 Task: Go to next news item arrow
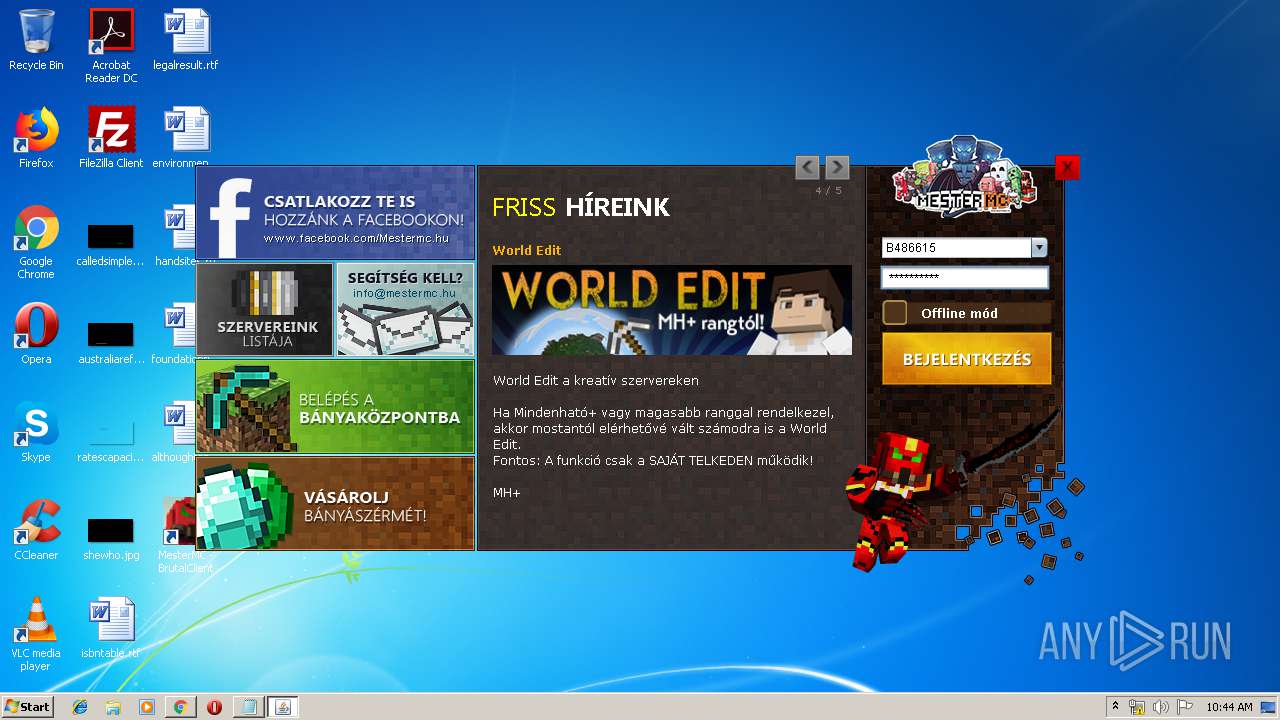(x=837, y=167)
